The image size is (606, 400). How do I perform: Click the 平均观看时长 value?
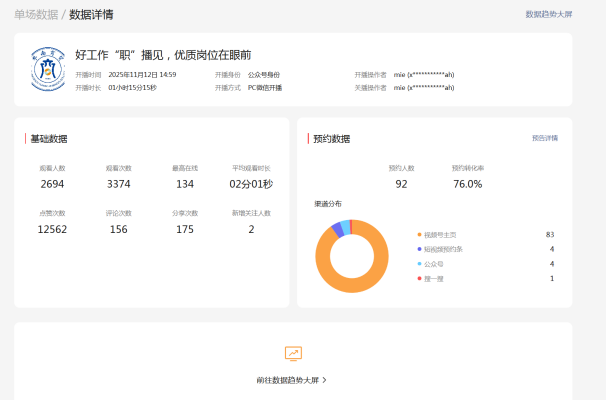tap(251, 184)
